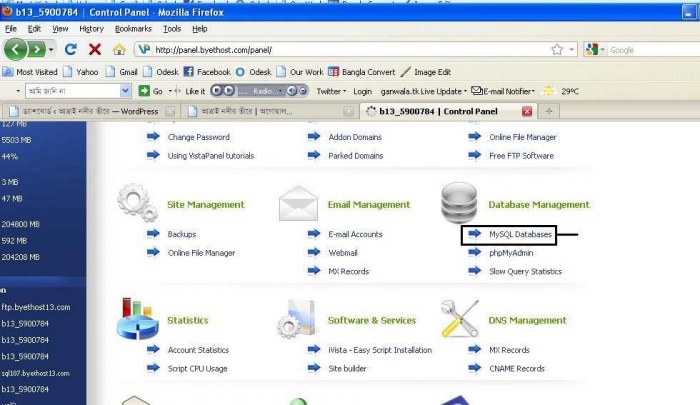Open the Edit menu
The height and width of the screenshot is (405, 700).
point(34,29)
